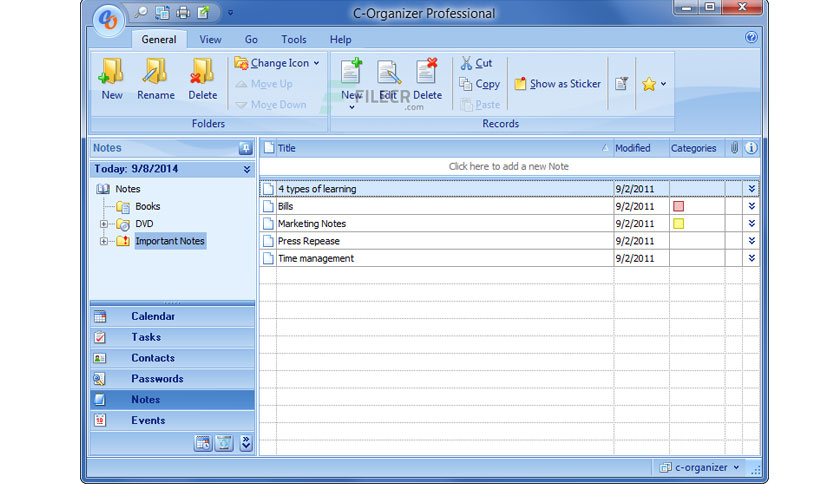Open the New record dropdown arrow
Image resolution: width=836 pixels, height=484 pixels.
(352, 108)
